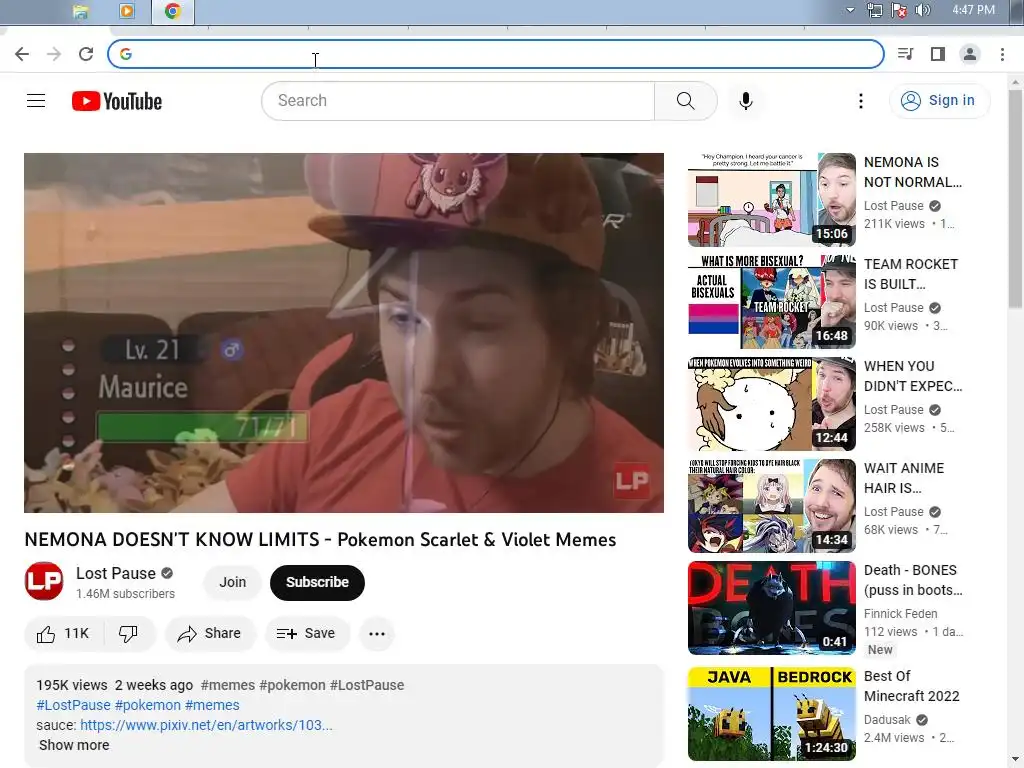Go to YouTube home via the logo

(117, 101)
